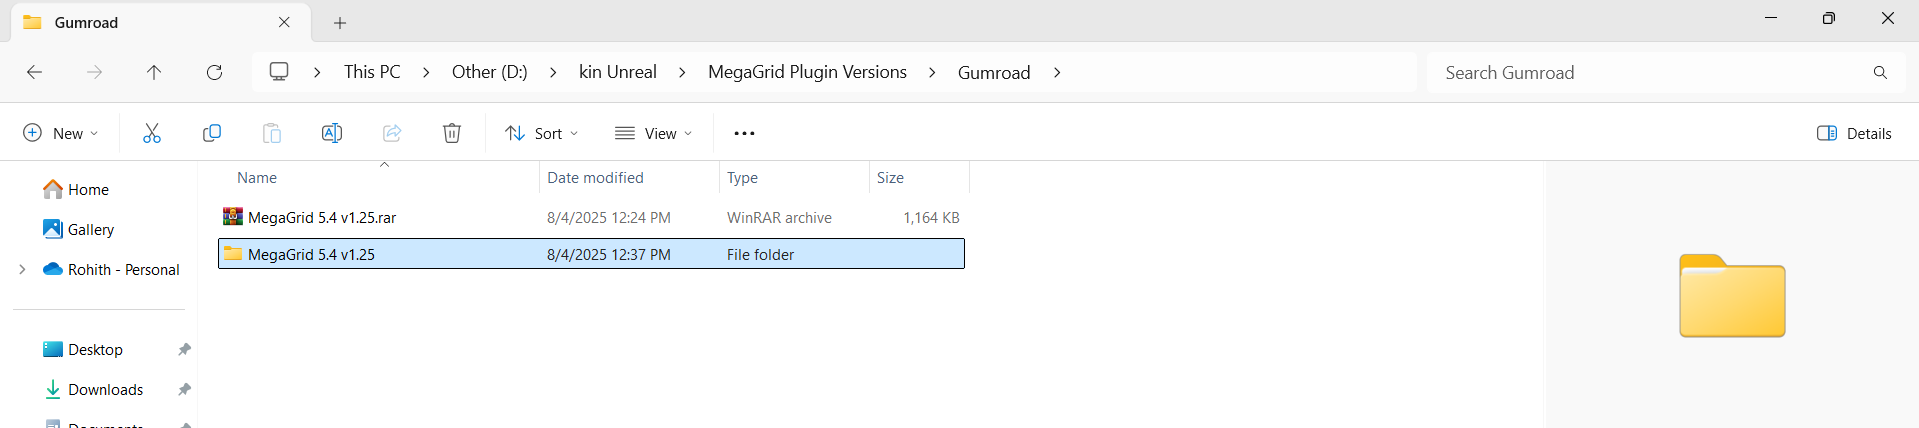Open the New dropdown menu

coord(61,133)
